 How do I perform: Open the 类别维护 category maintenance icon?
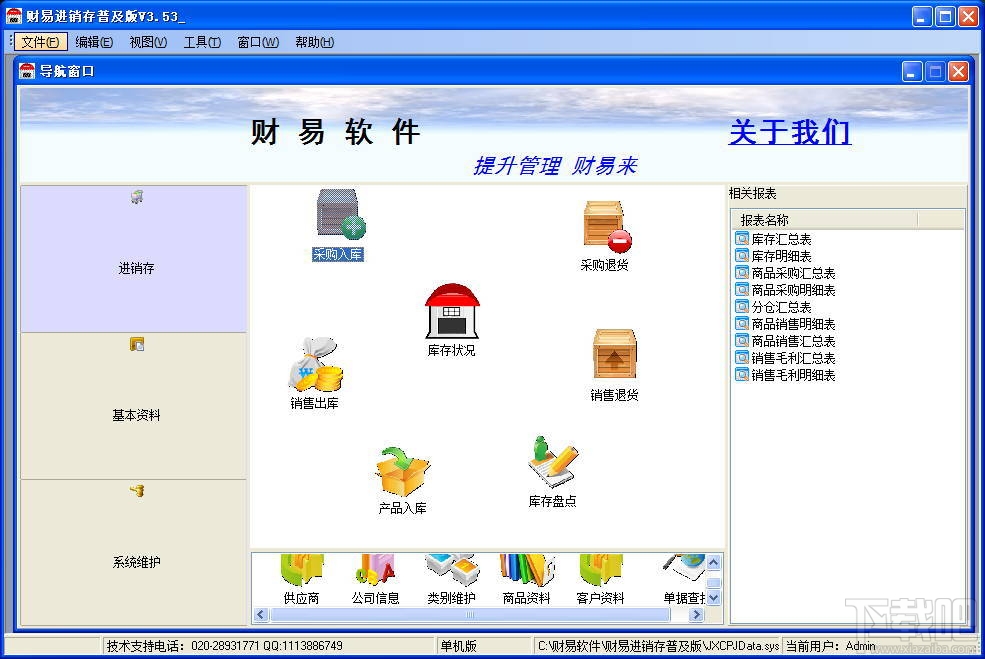click(x=451, y=577)
